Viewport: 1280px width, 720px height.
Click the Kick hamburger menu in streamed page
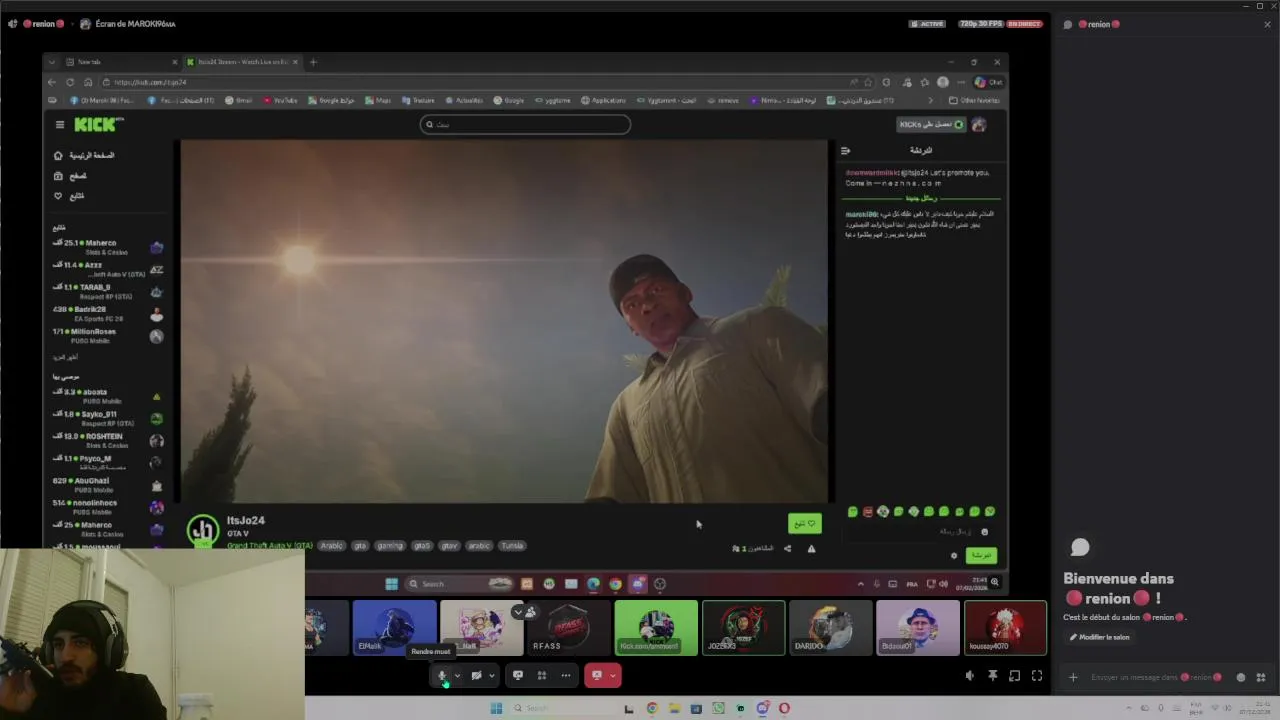pos(60,124)
